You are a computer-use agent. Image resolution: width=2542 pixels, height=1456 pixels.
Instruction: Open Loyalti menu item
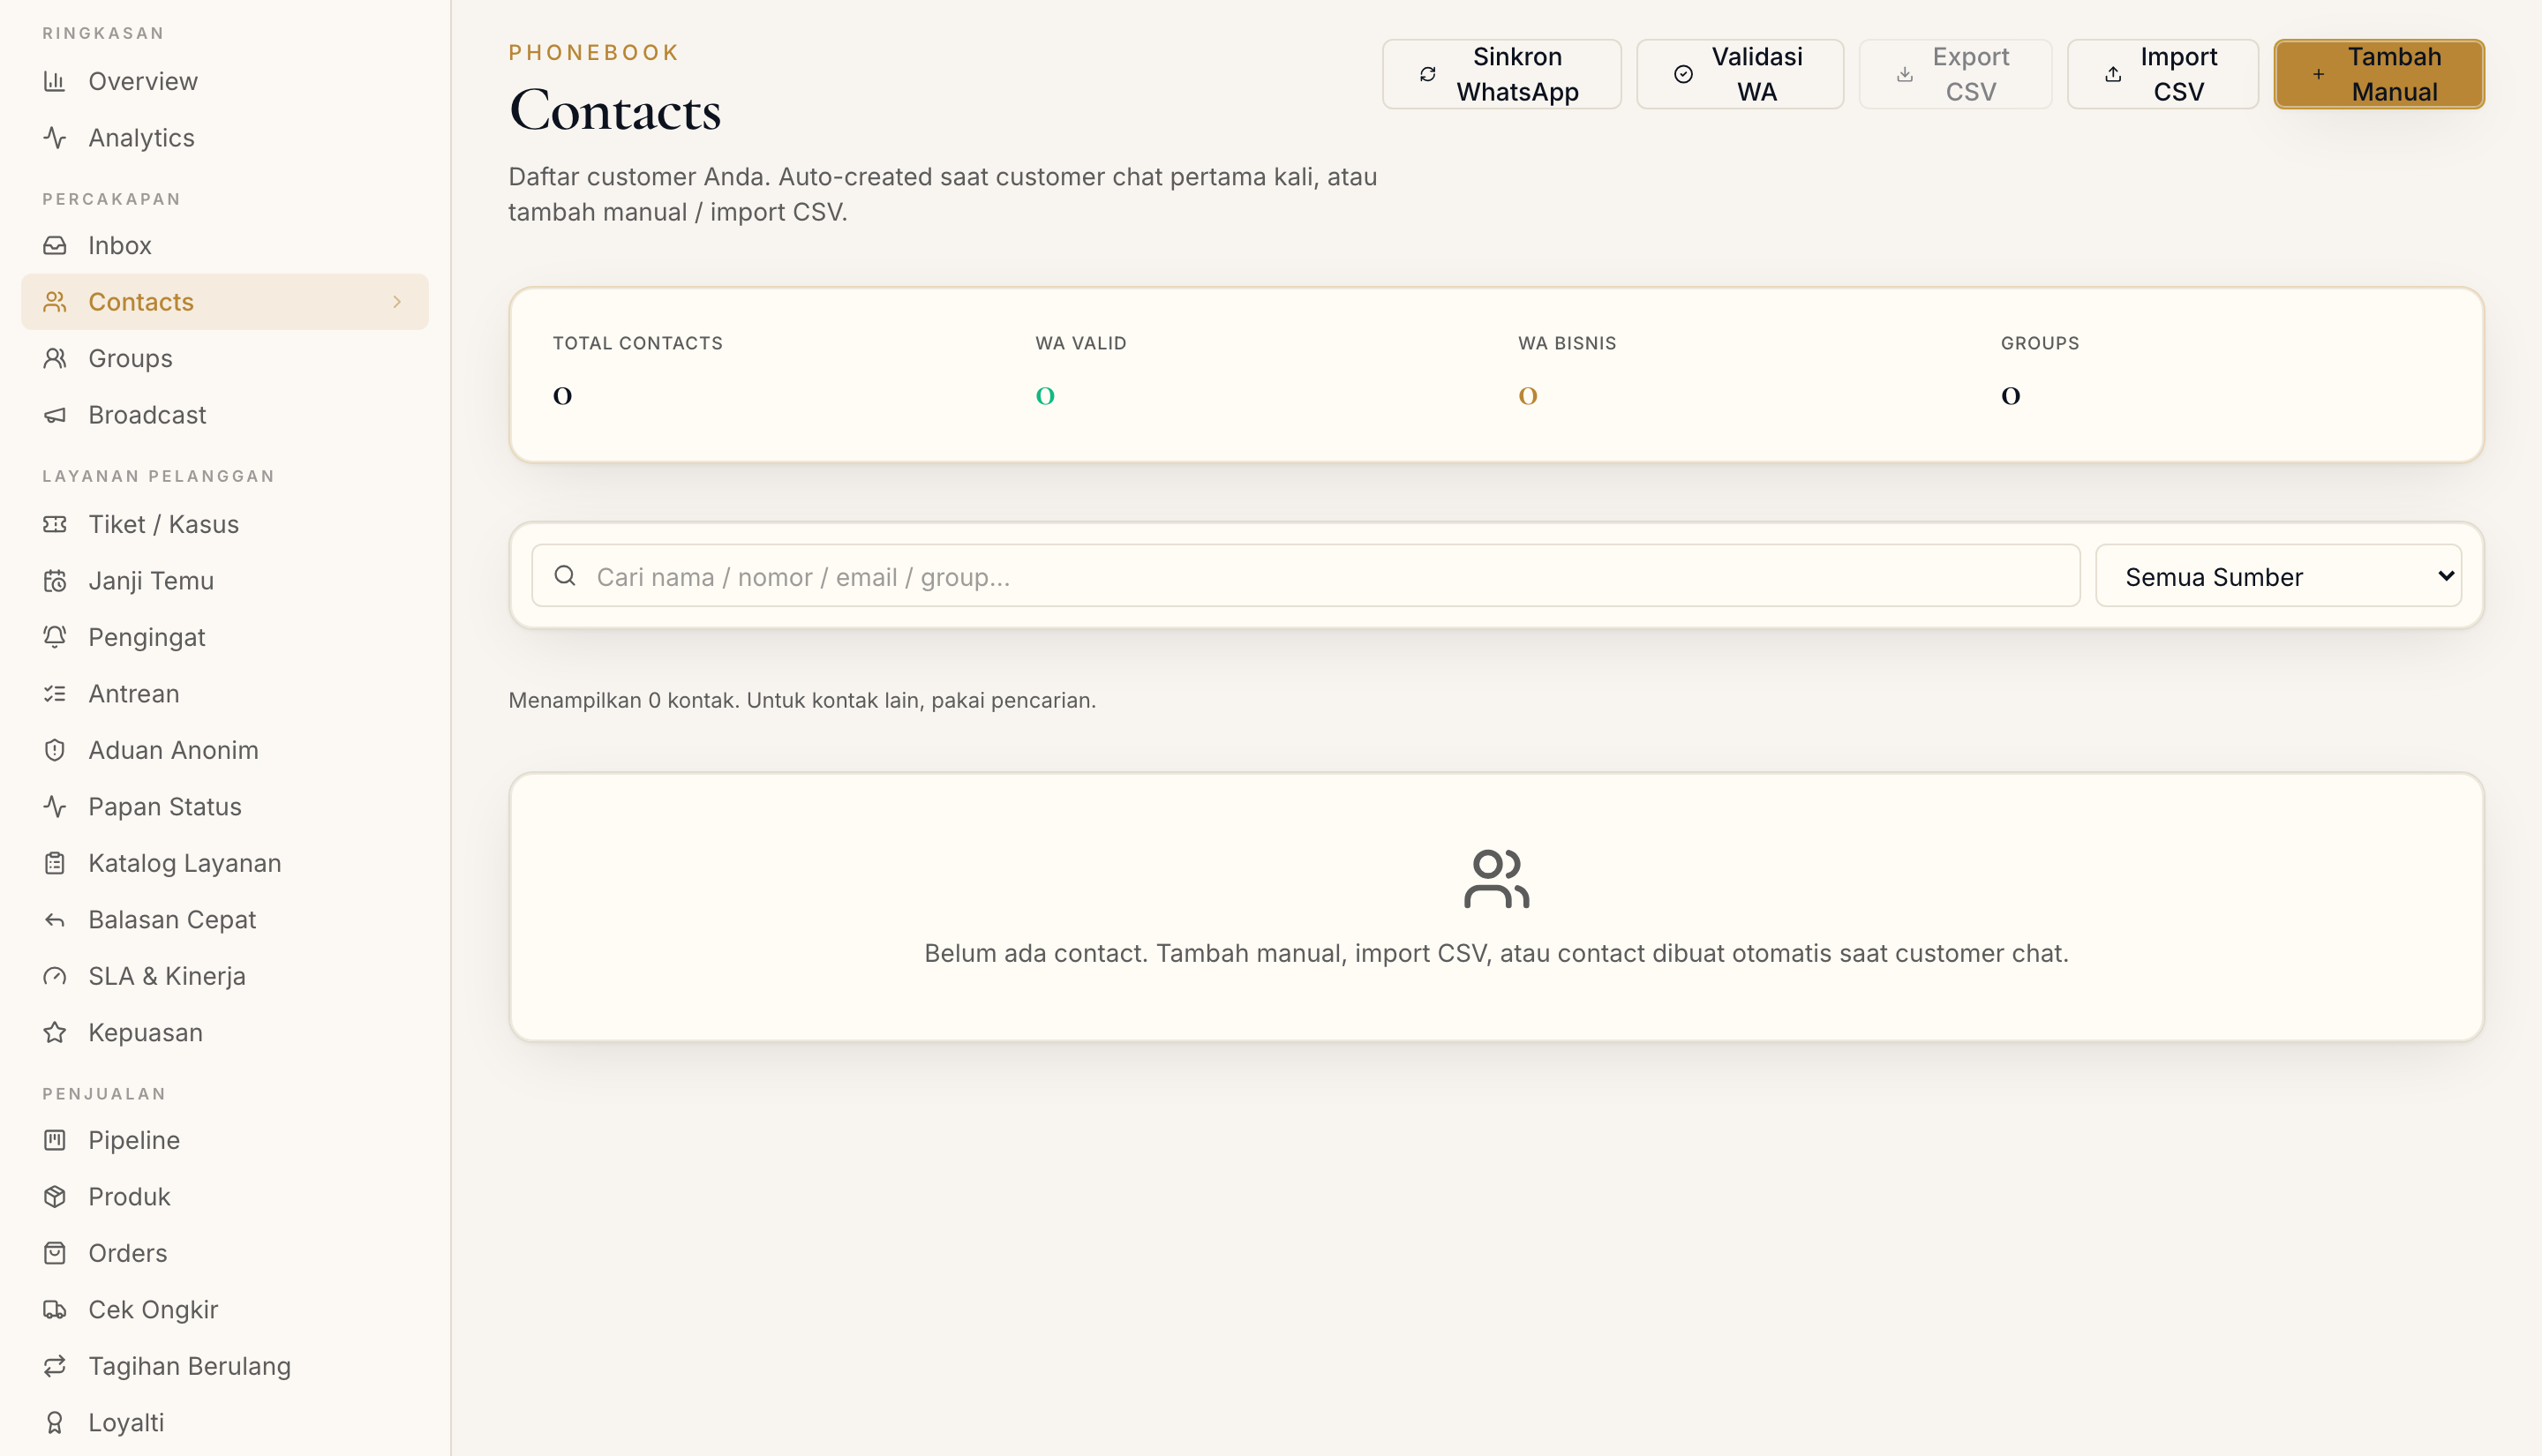pyautogui.click(x=225, y=1423)
